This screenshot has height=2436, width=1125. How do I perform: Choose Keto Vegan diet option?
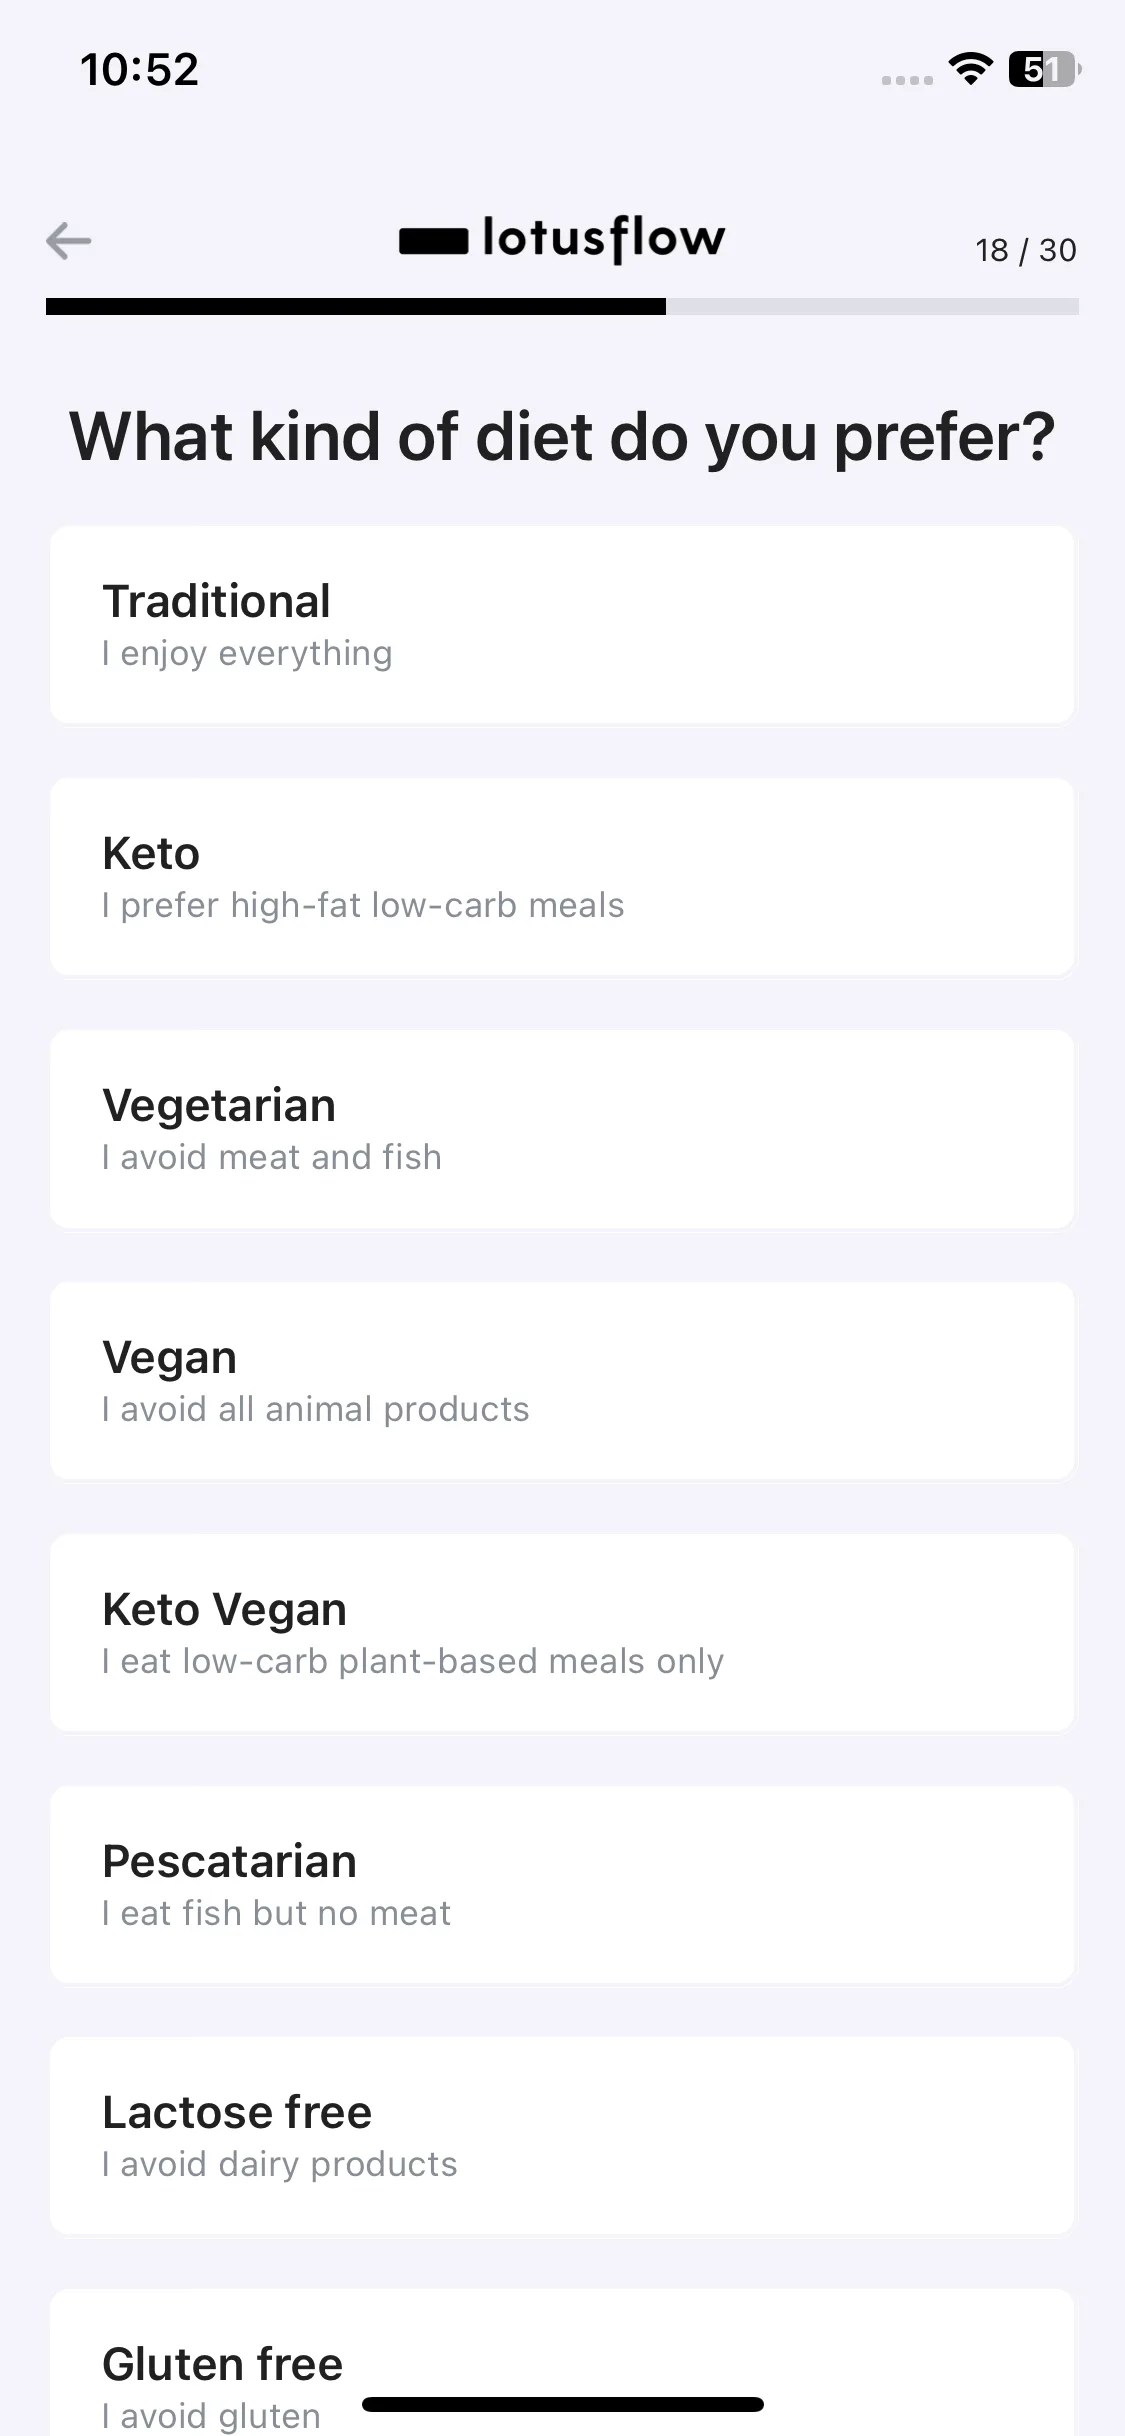click(562, 1633)
